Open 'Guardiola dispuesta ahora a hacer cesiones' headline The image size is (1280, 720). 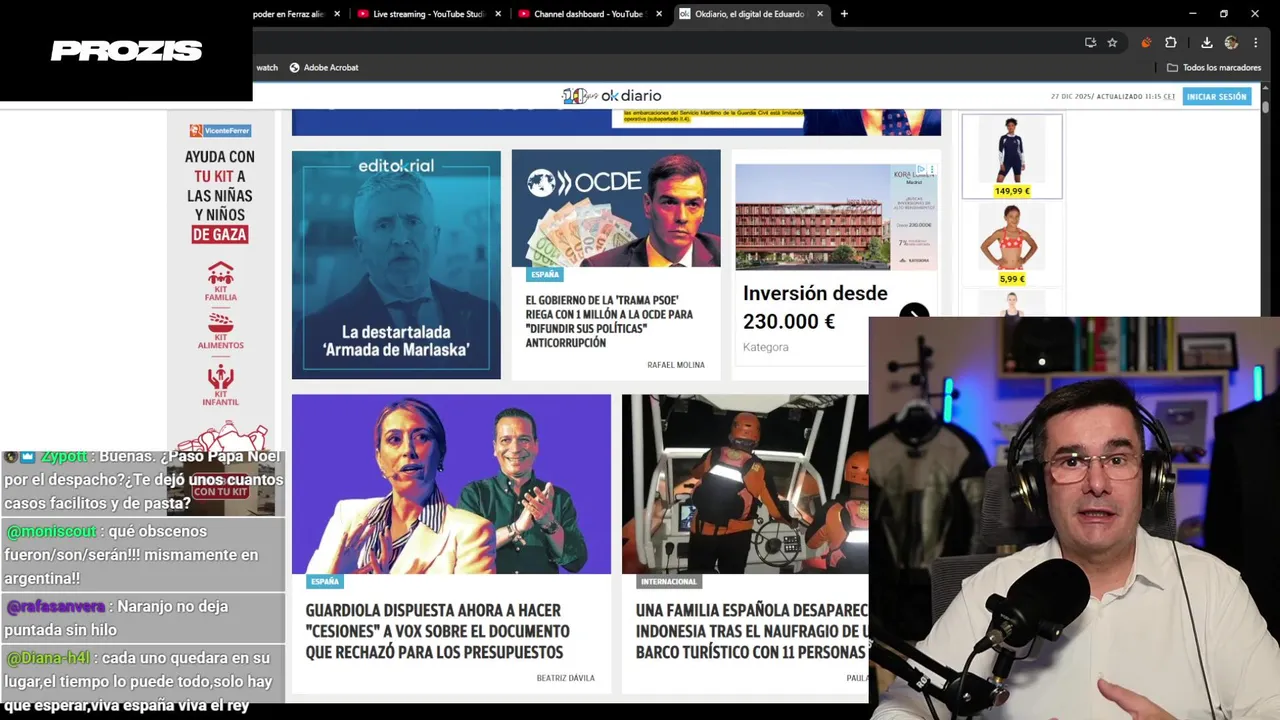(x=437, y=631)
